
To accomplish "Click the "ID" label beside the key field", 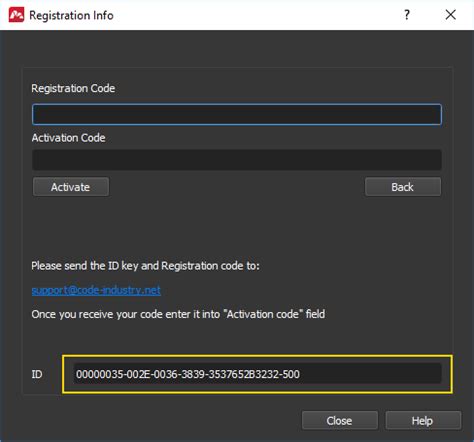I will click(37, 374).
